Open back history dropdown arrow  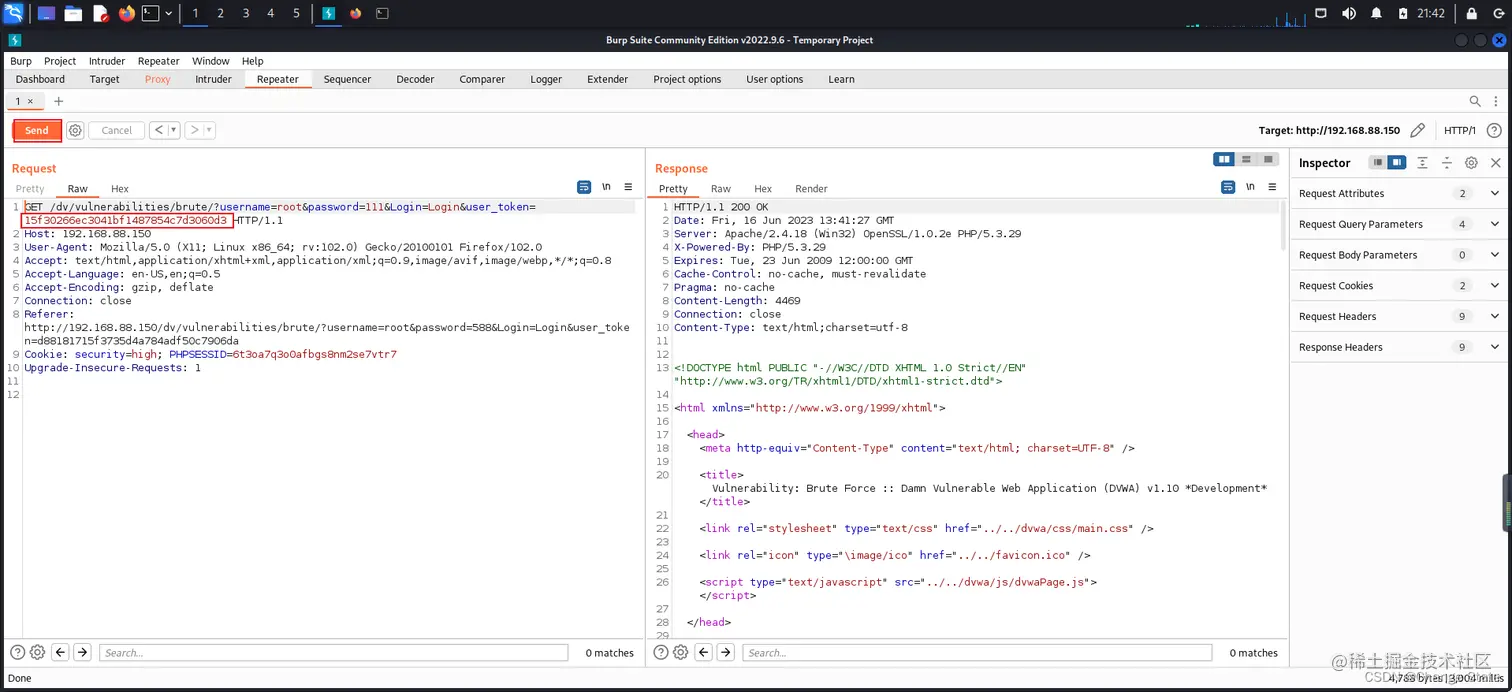[173, 130]
